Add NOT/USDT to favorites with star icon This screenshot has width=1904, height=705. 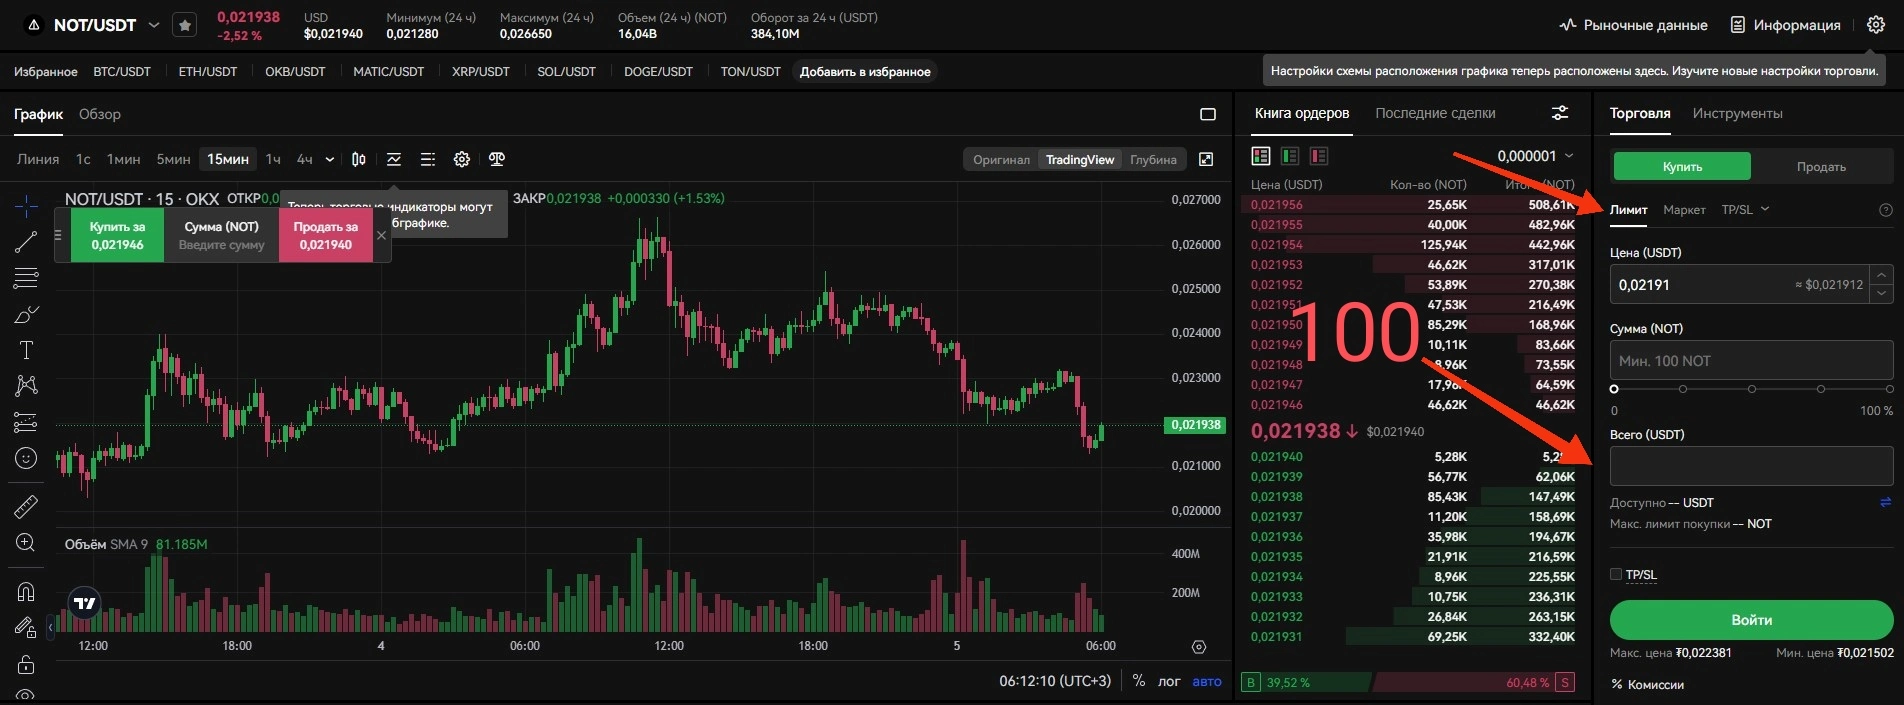coord(185,25)
